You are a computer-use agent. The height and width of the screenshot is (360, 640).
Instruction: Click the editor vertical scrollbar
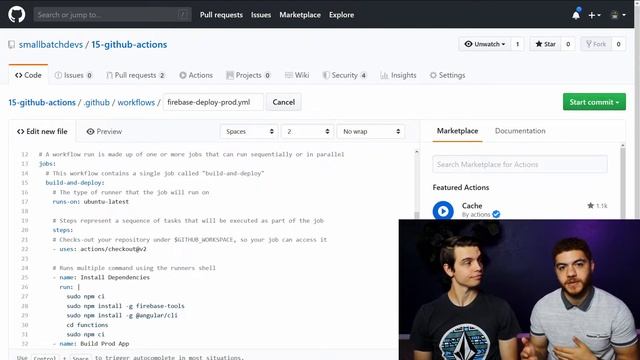[416, 184]
